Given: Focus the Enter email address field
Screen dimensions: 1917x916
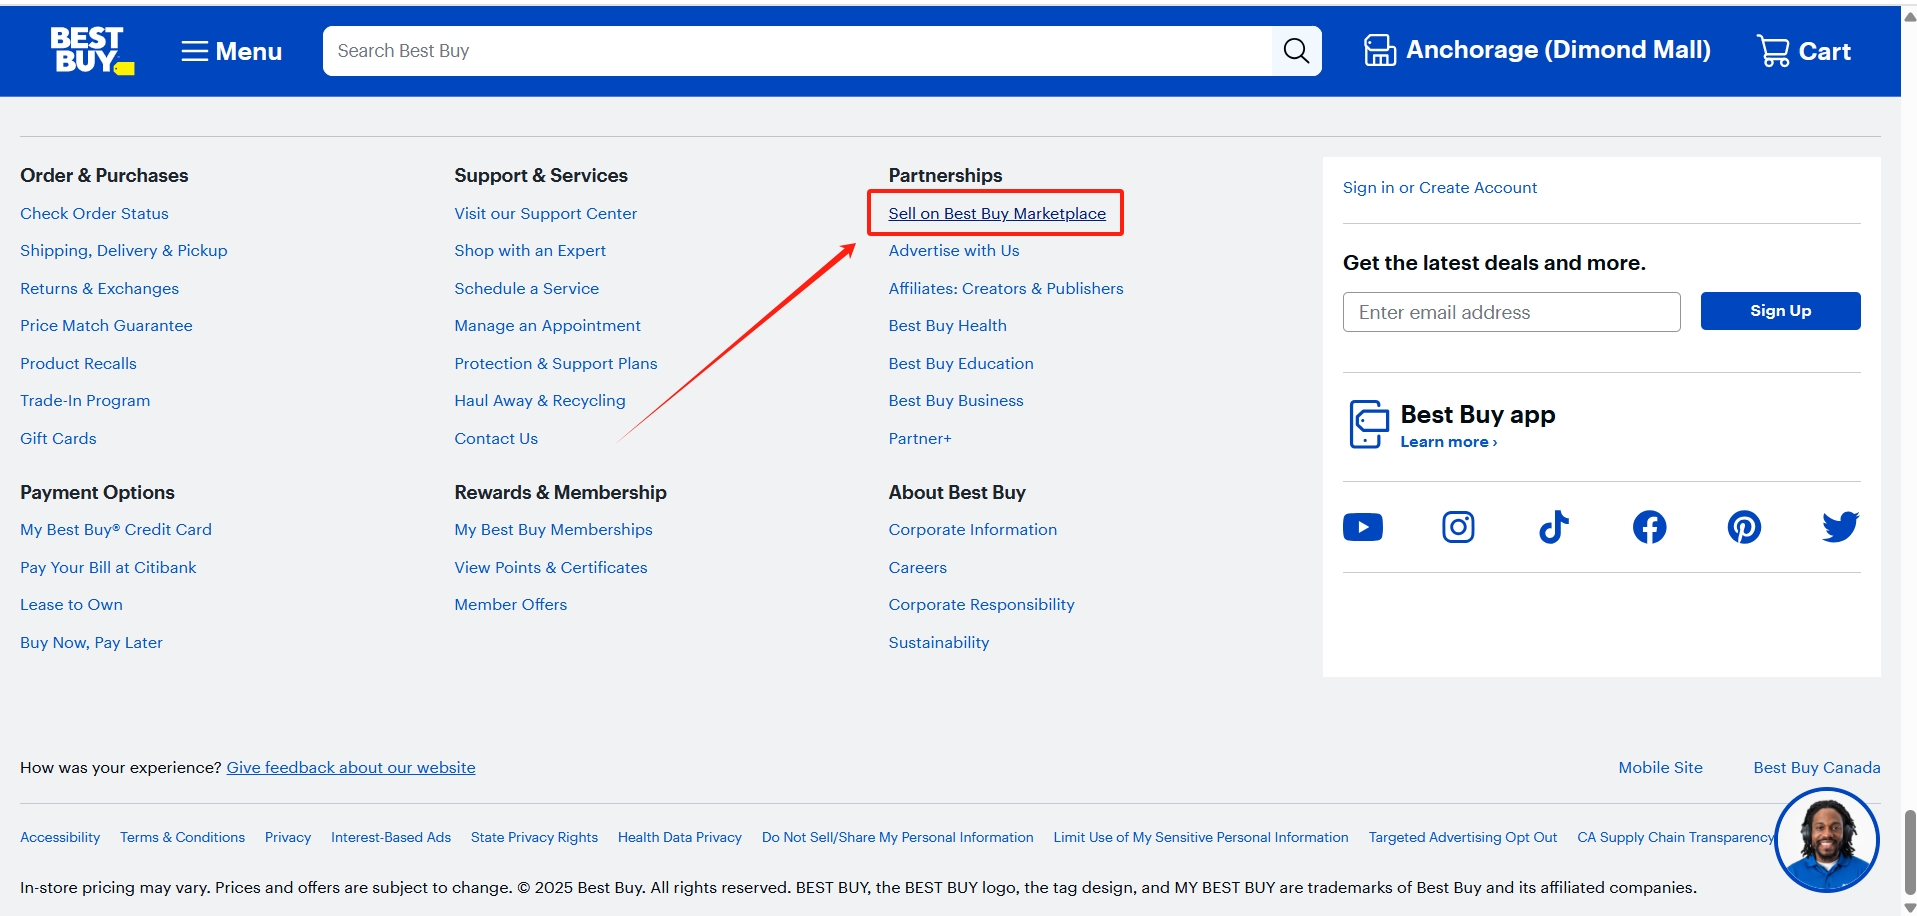Looking at the screenshot, I should (1510, 312).
